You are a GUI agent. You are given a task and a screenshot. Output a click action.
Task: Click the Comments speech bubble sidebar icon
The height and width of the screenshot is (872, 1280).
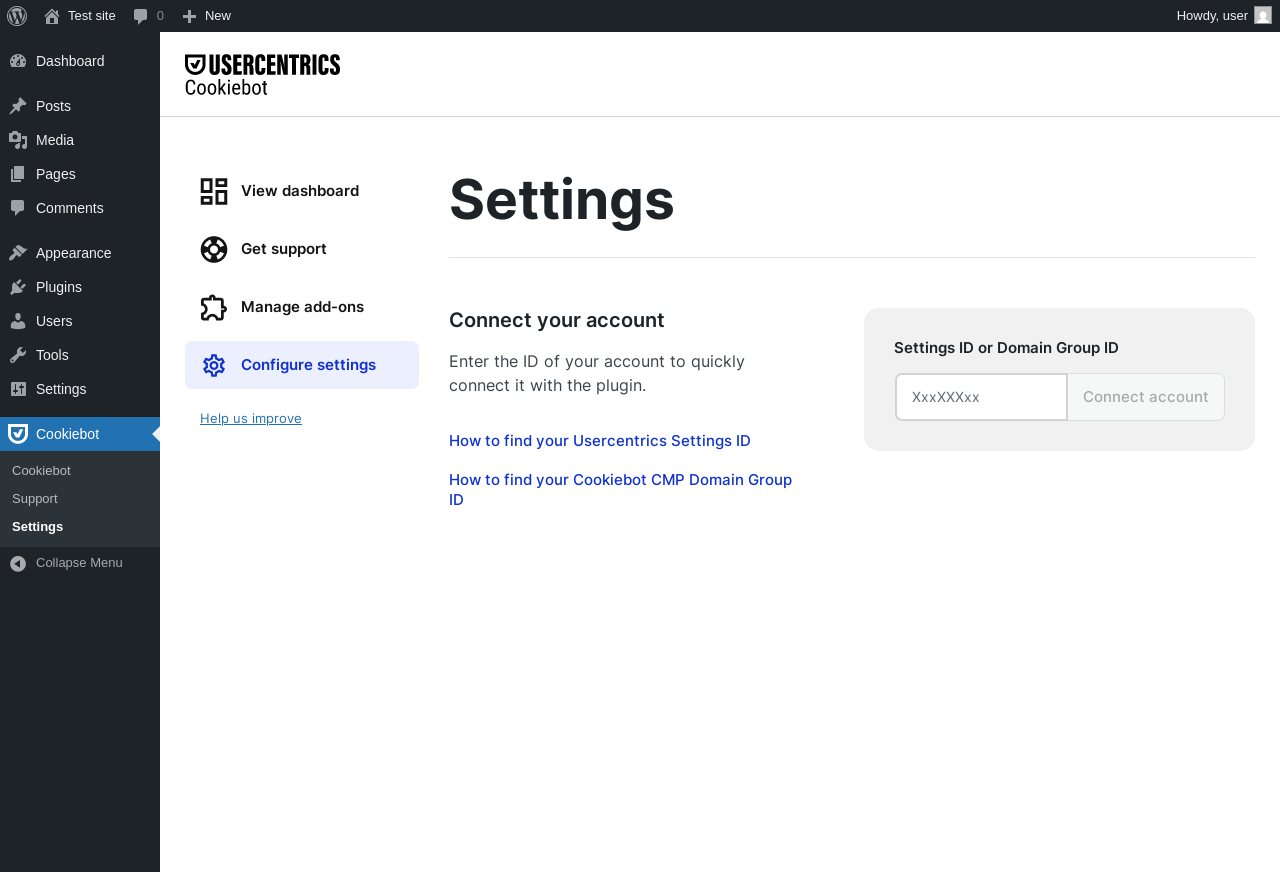click(18, 208)
